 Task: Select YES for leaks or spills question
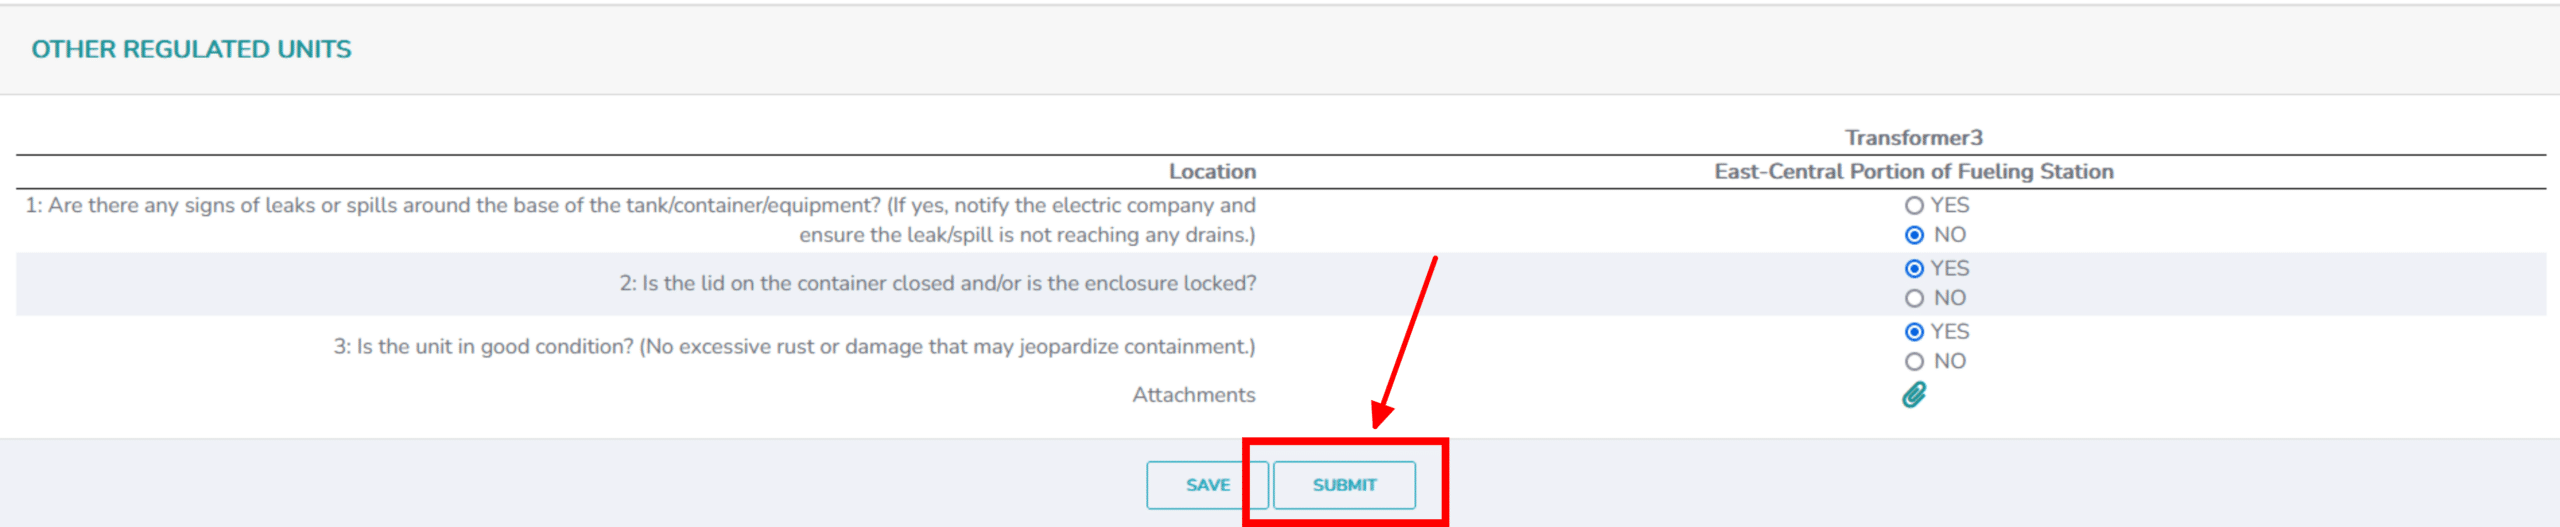coord(1914,206)
